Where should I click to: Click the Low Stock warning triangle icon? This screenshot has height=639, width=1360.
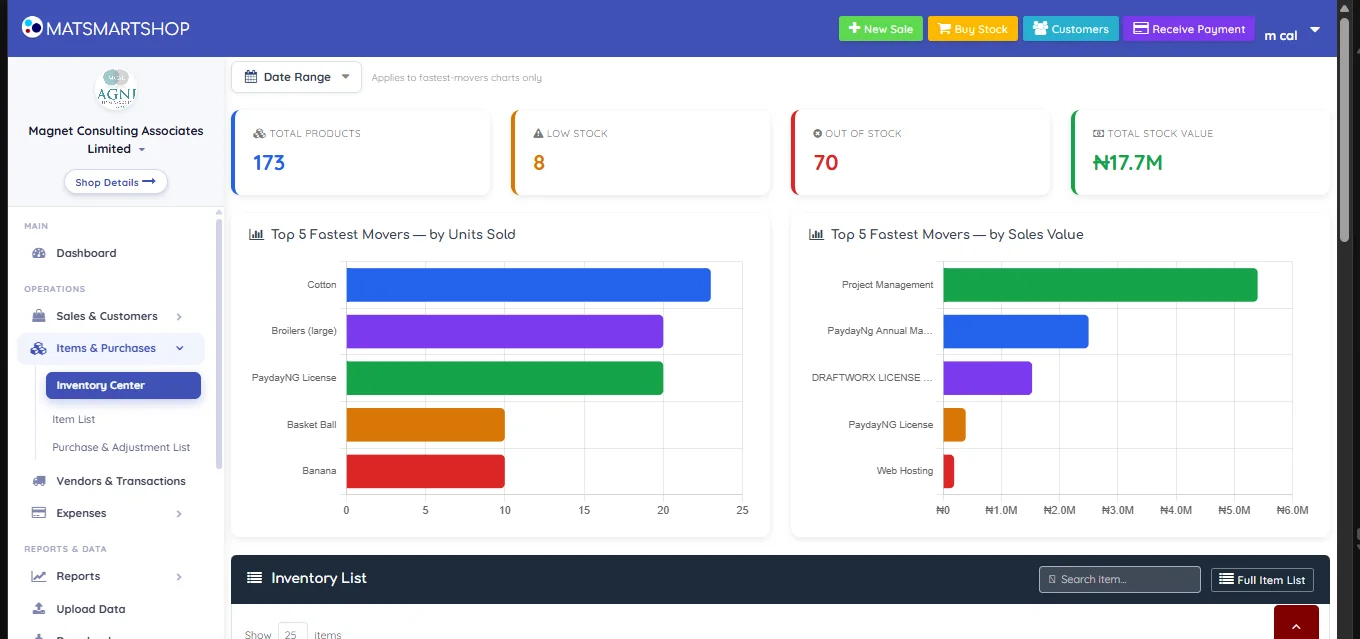point(538,133)
